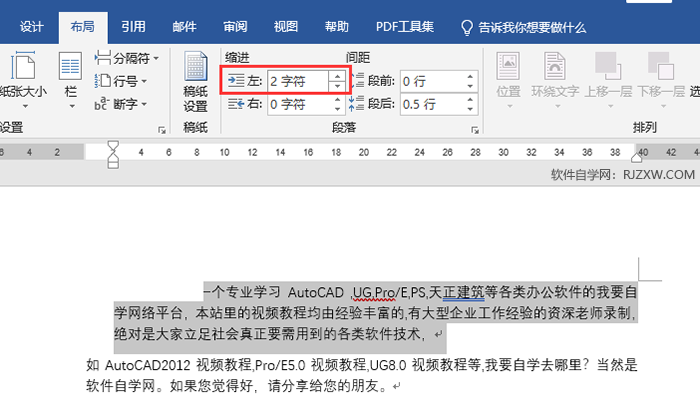Click the 间距 spacing label
The image size is (700, 419).
(x=358, y=58)
